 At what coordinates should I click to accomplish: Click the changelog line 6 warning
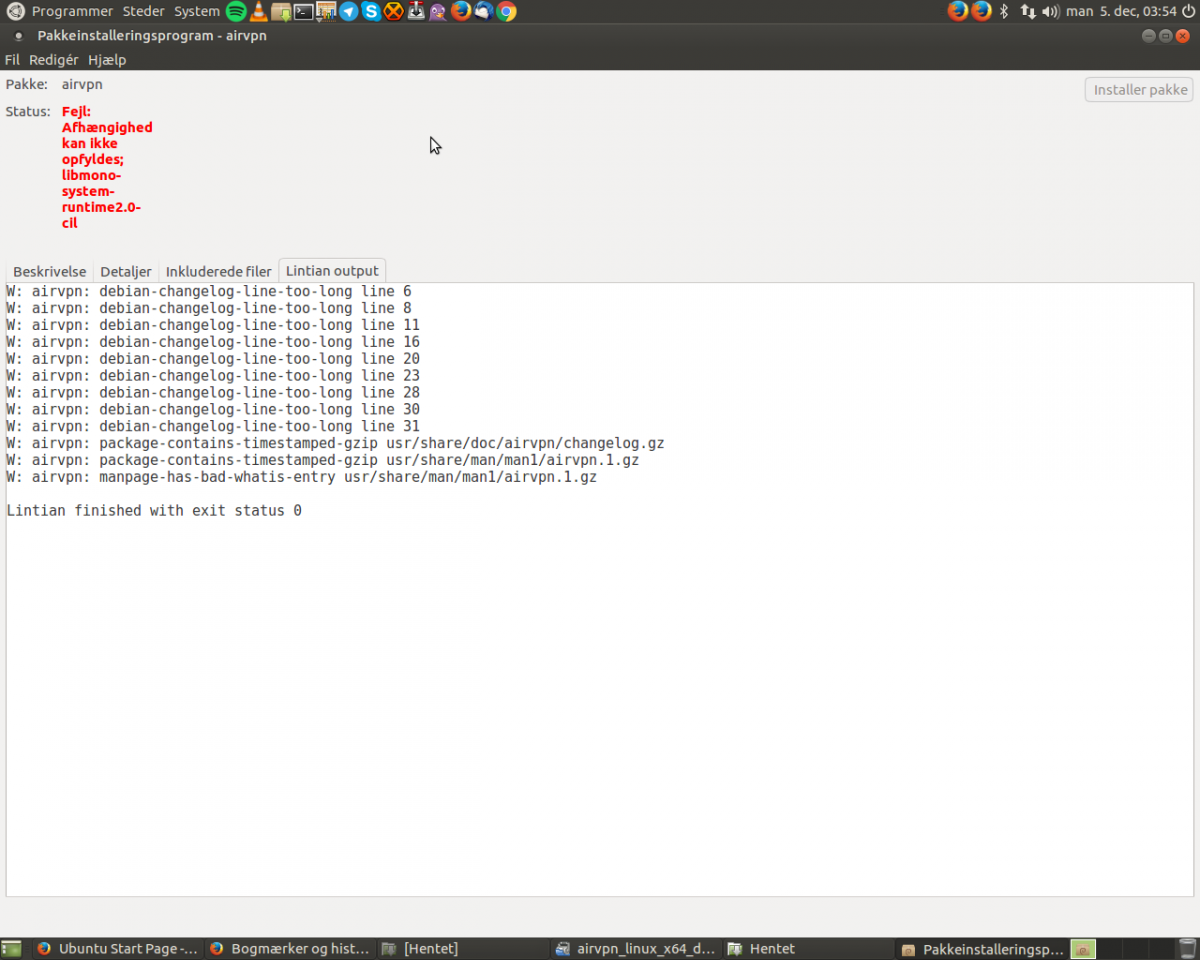(209, 291)
